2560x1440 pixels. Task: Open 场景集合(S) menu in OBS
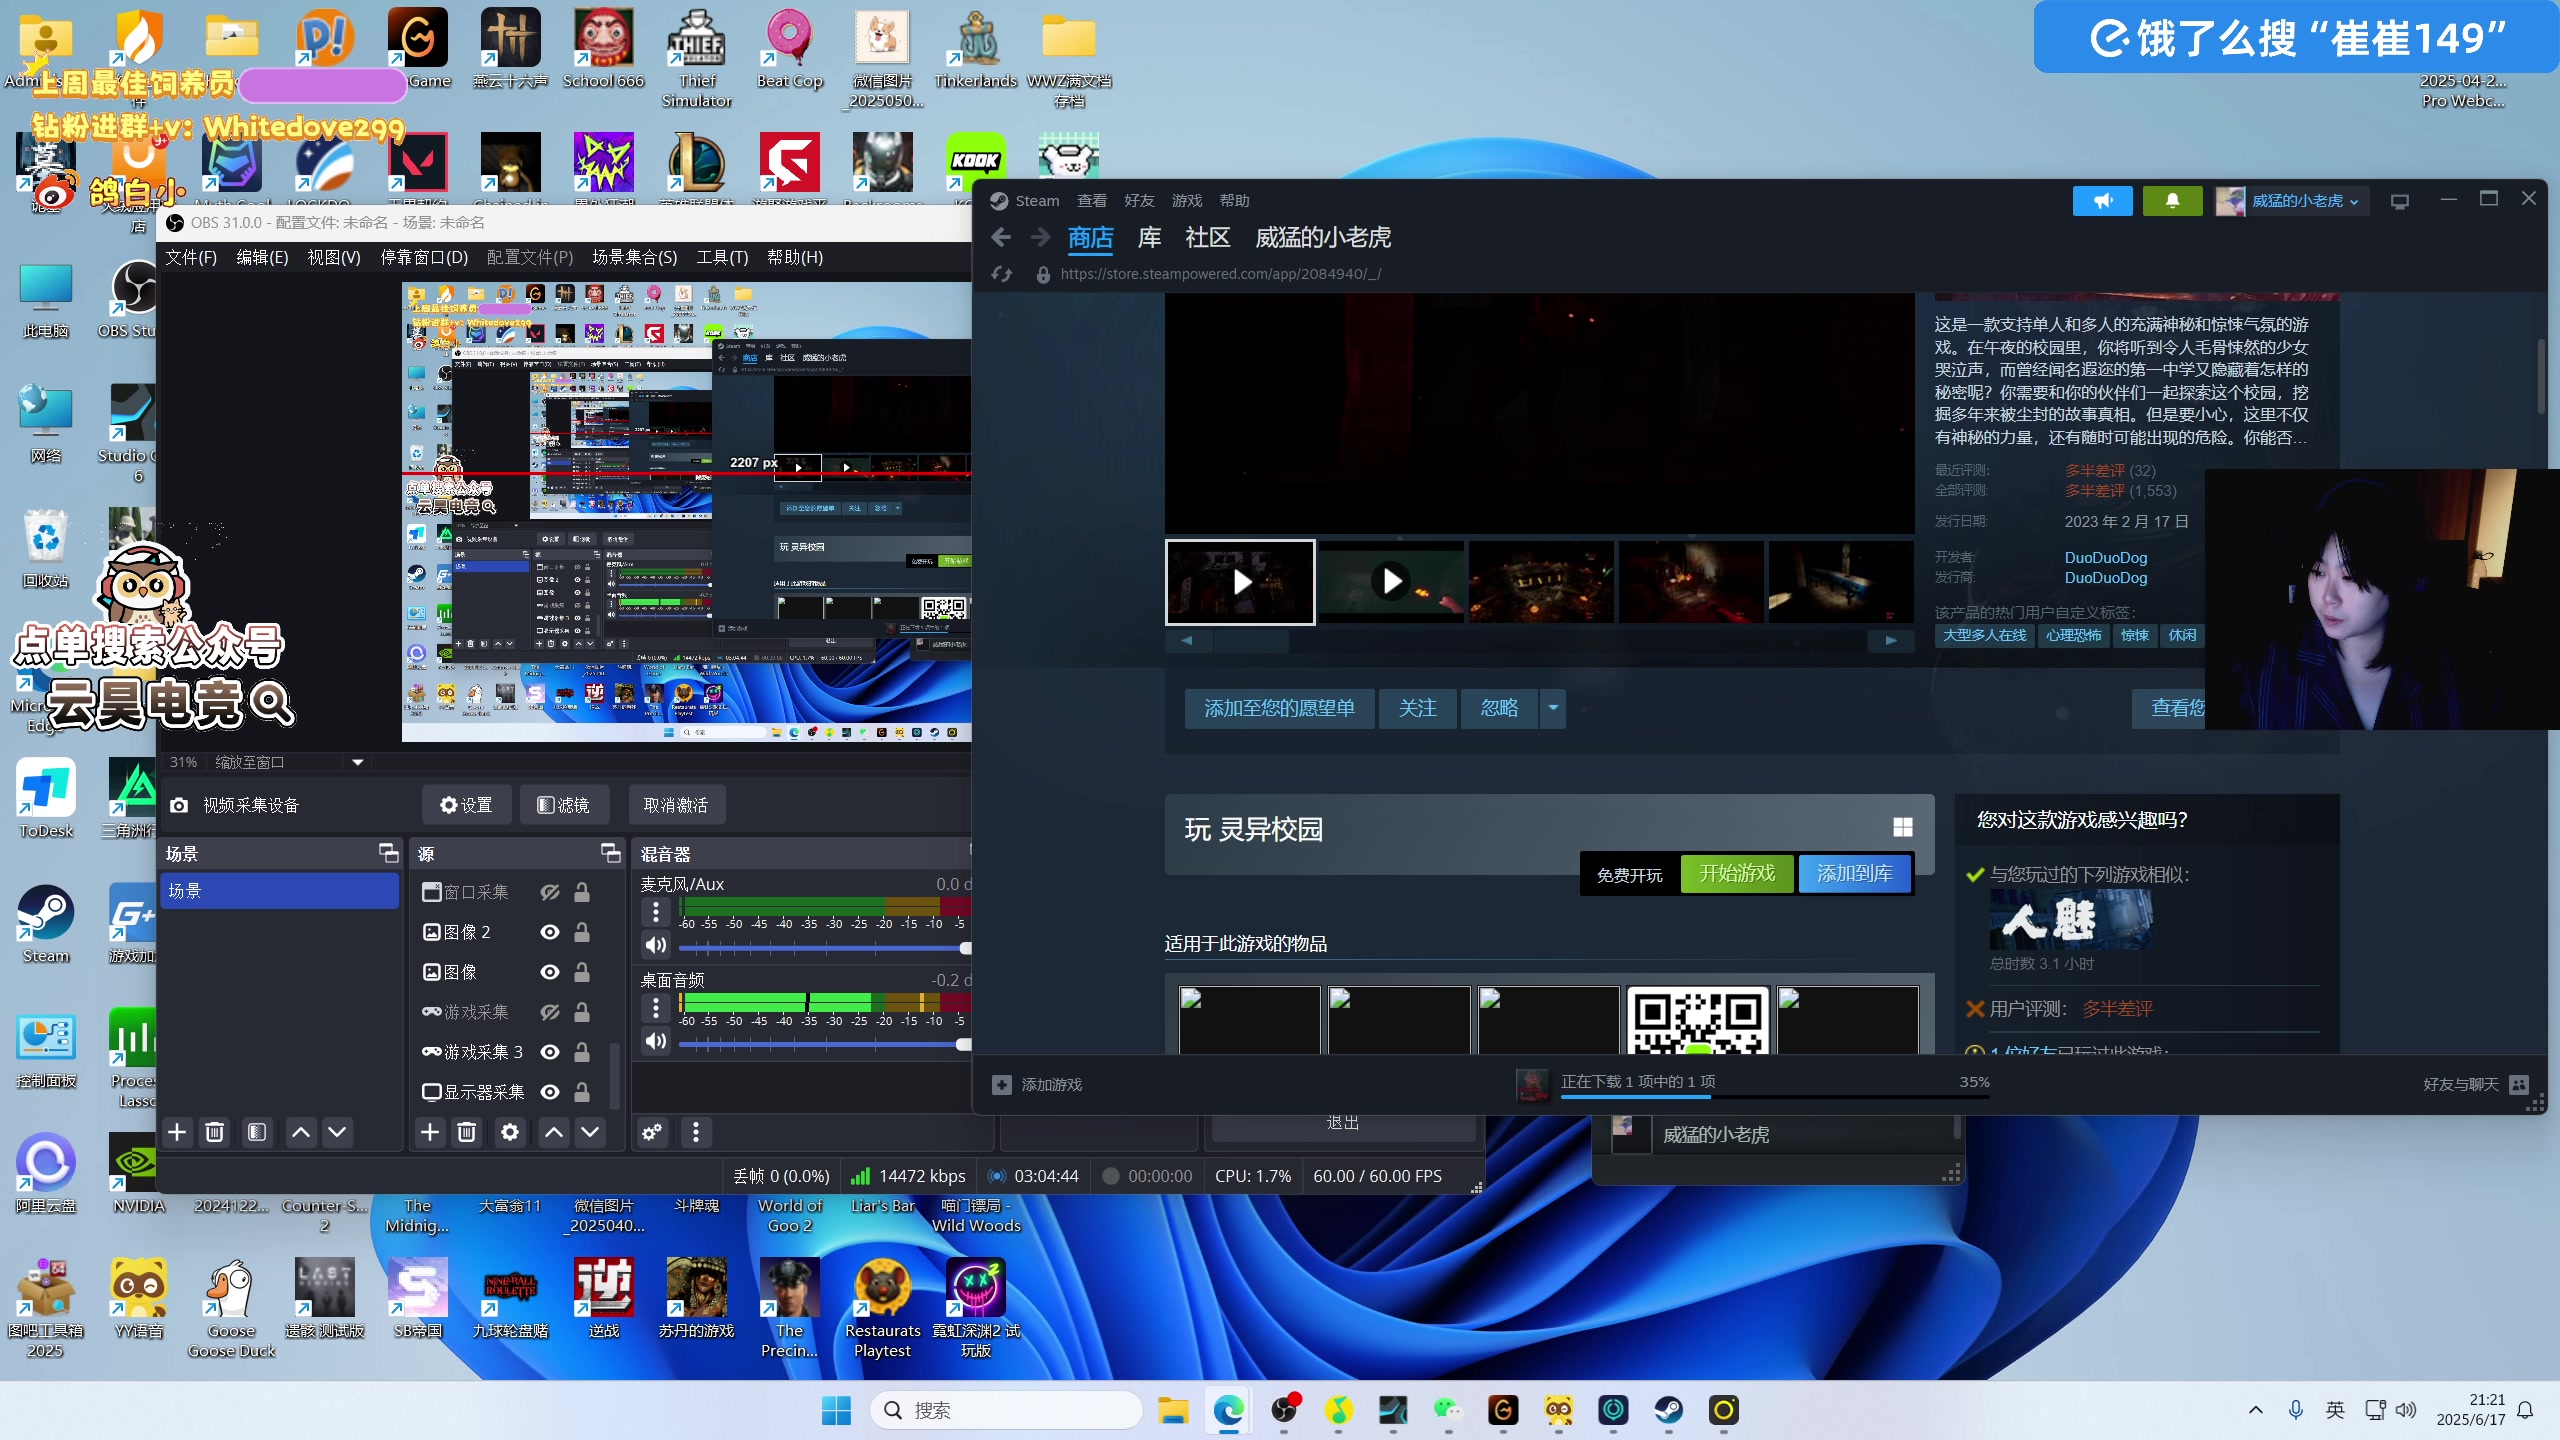[x=634, y=257]
